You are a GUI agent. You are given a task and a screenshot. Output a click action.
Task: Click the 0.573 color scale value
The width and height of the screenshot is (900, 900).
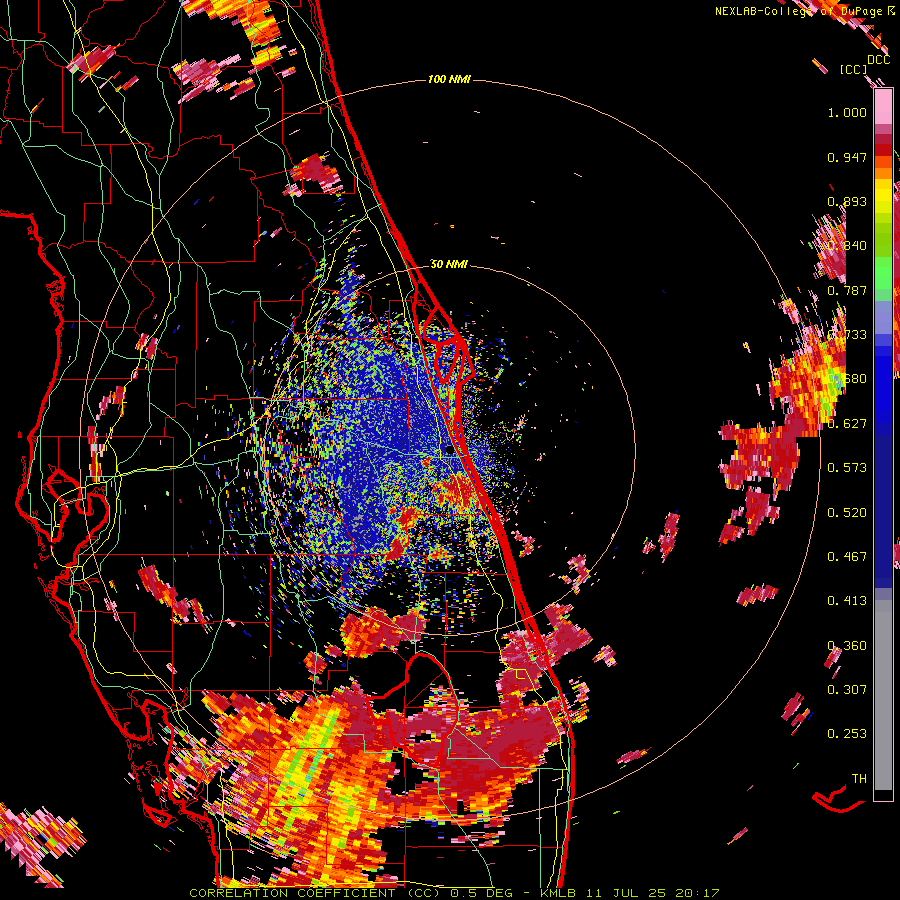click(x=847, y=468)
